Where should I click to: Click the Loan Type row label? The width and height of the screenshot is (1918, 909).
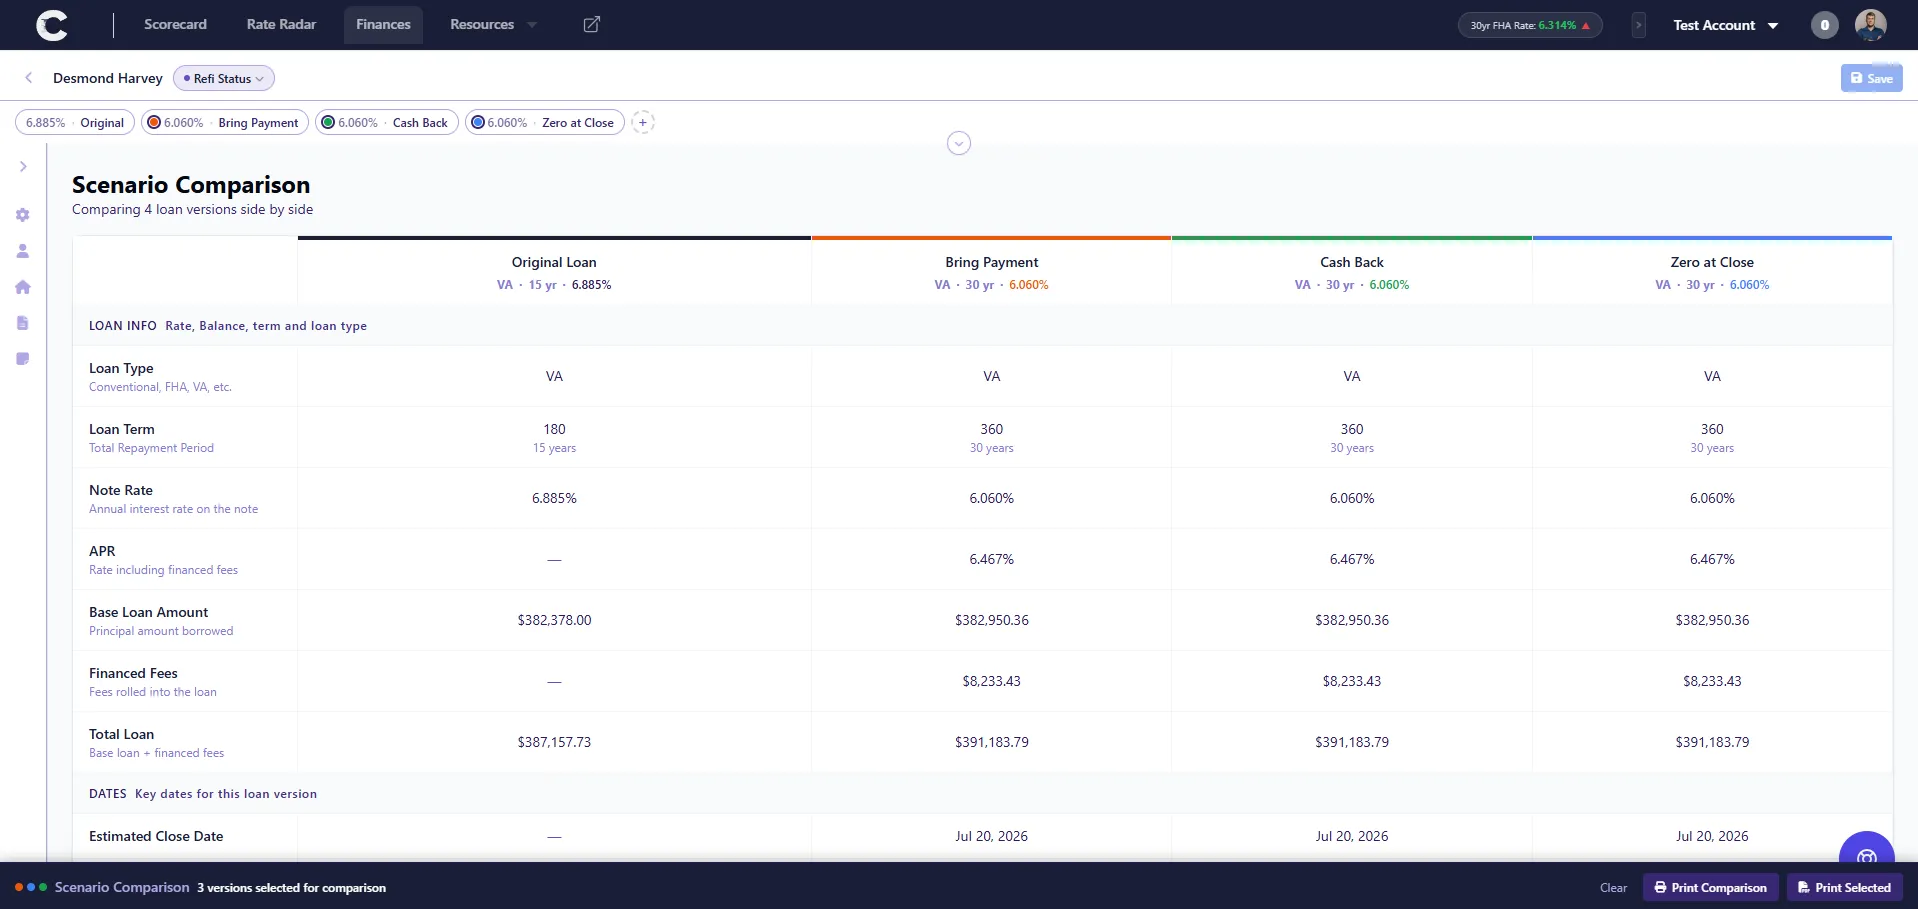121,368
